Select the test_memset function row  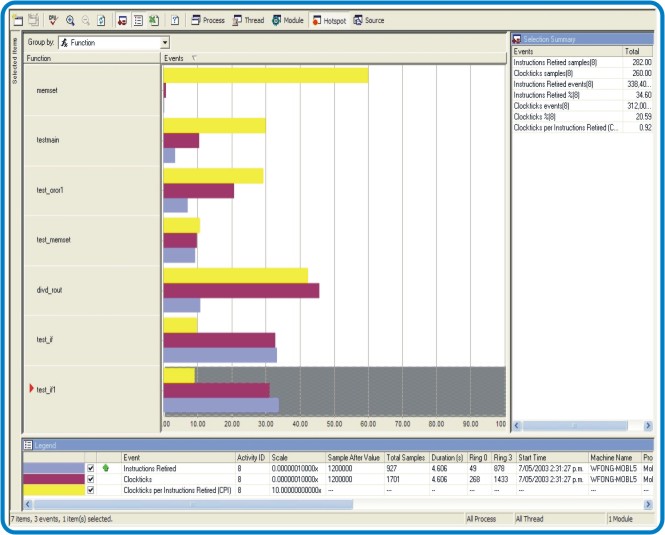coord(92,240)
